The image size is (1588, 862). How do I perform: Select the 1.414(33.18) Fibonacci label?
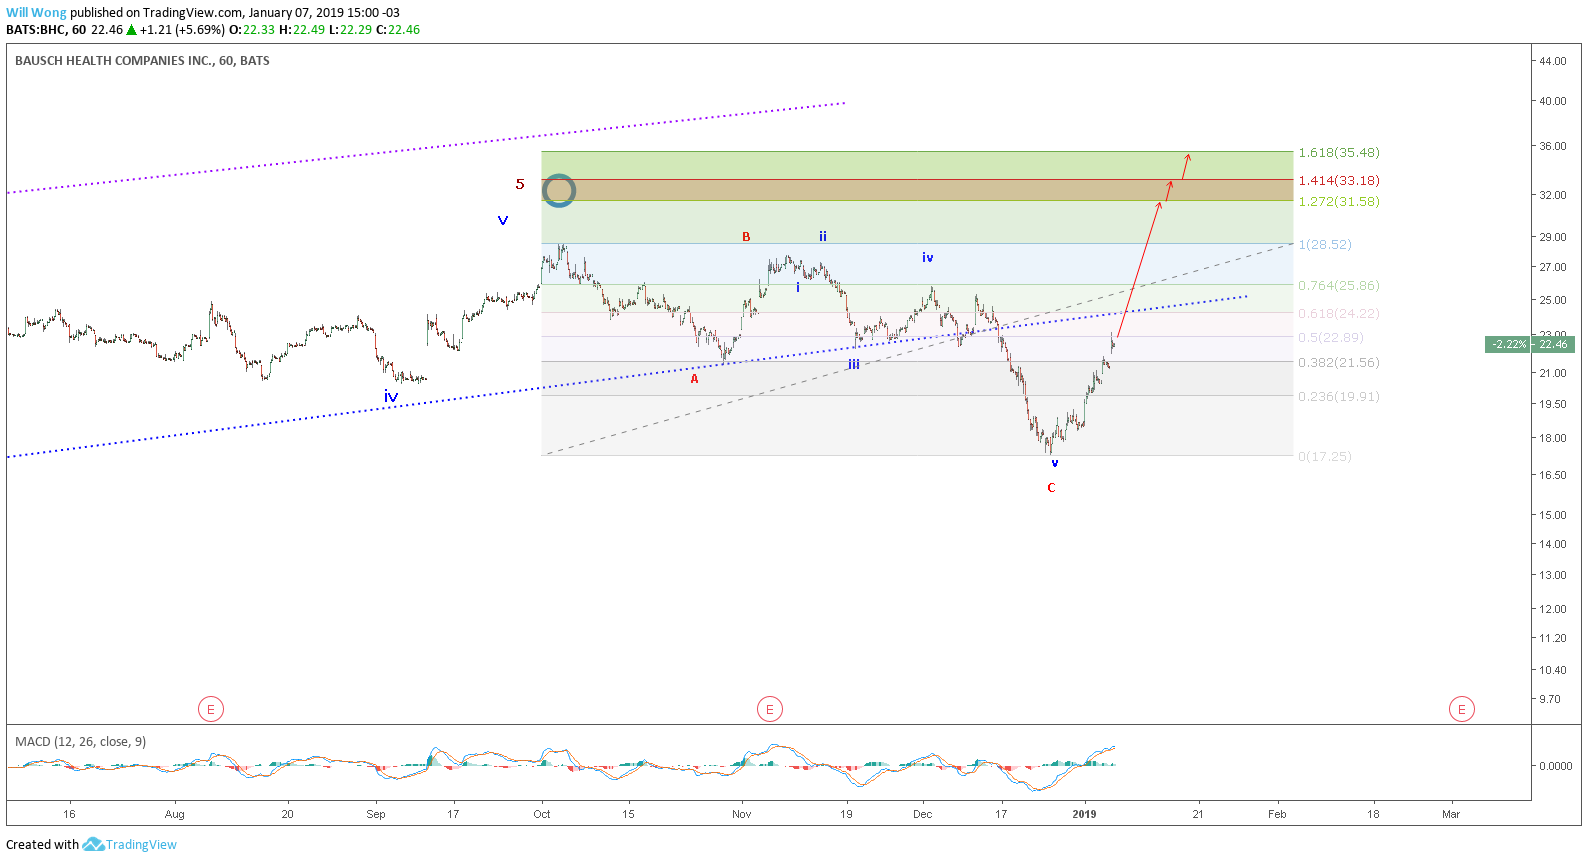(1338, 181)
